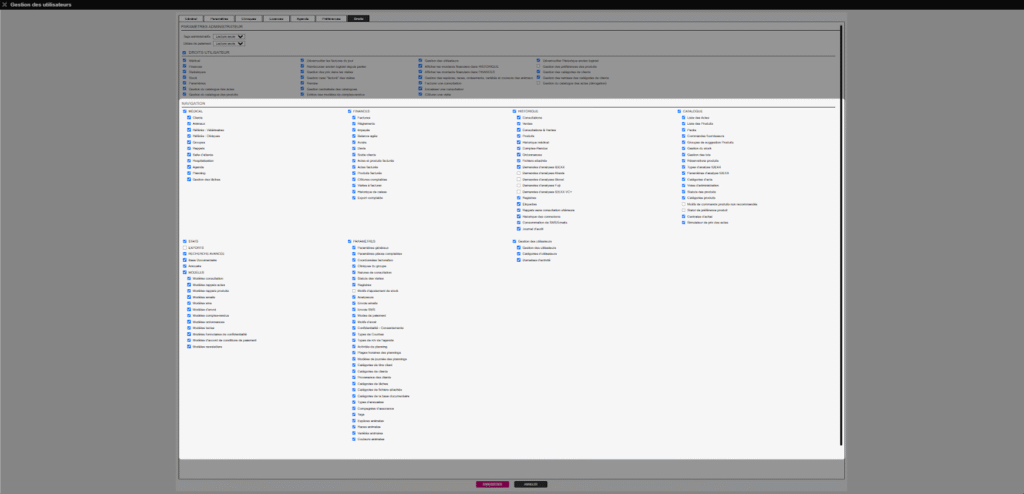This screenshot has height=494, width=1024.
Task: Enable the EXPORTS checkbox
Action: click(184, 247)
